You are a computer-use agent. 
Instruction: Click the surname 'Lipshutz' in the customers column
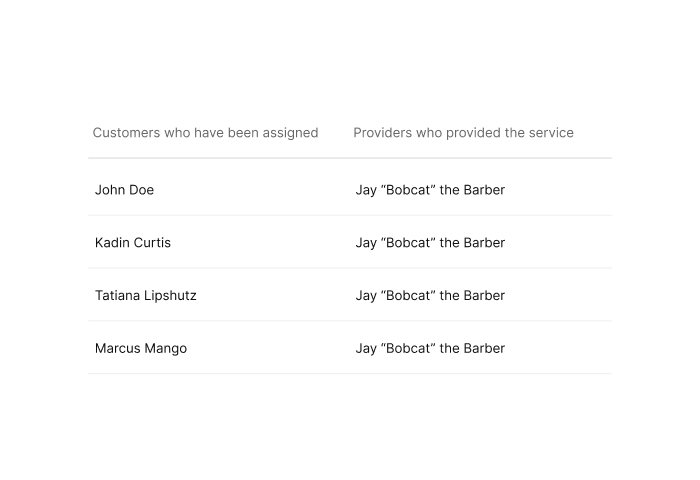tap(170, 296)
